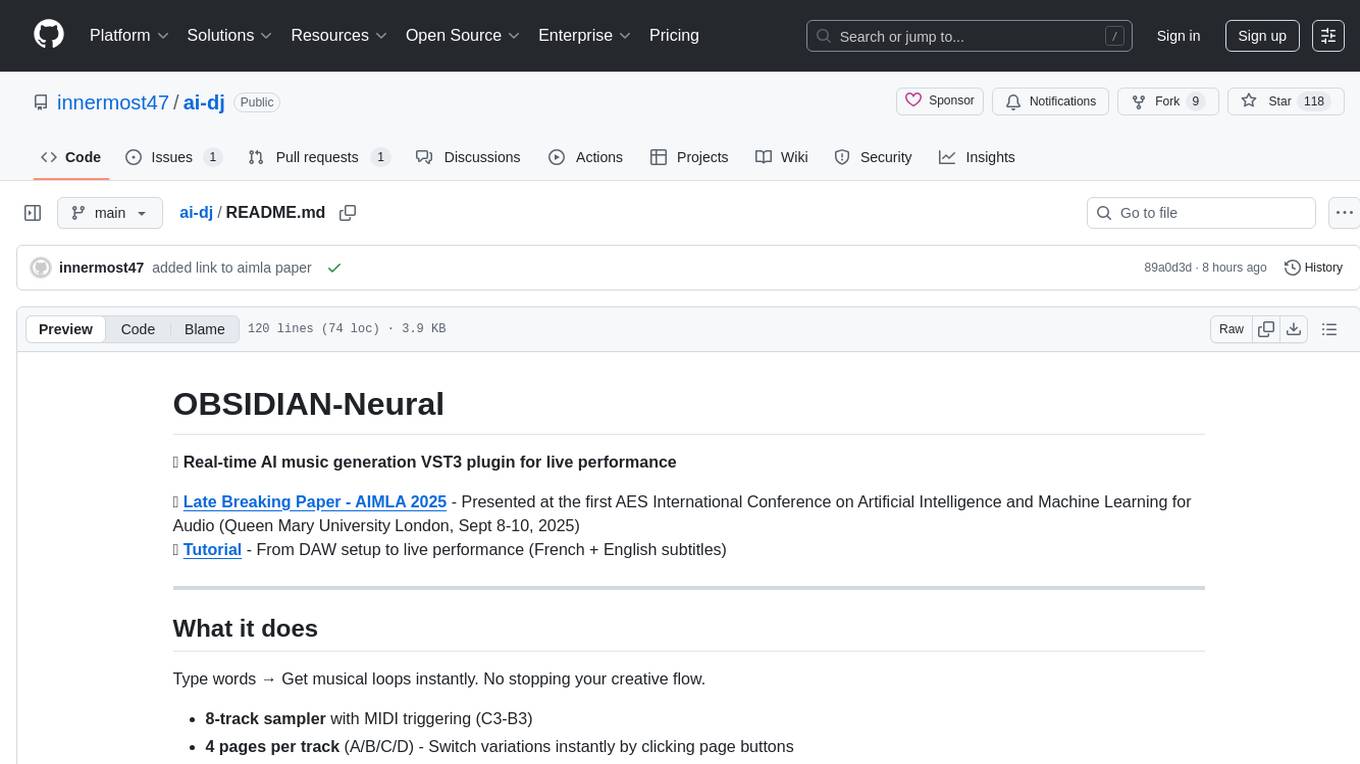Expand the Enterprise menu
This screenshot has width=1360, height=764.
(x=585, y=35)
